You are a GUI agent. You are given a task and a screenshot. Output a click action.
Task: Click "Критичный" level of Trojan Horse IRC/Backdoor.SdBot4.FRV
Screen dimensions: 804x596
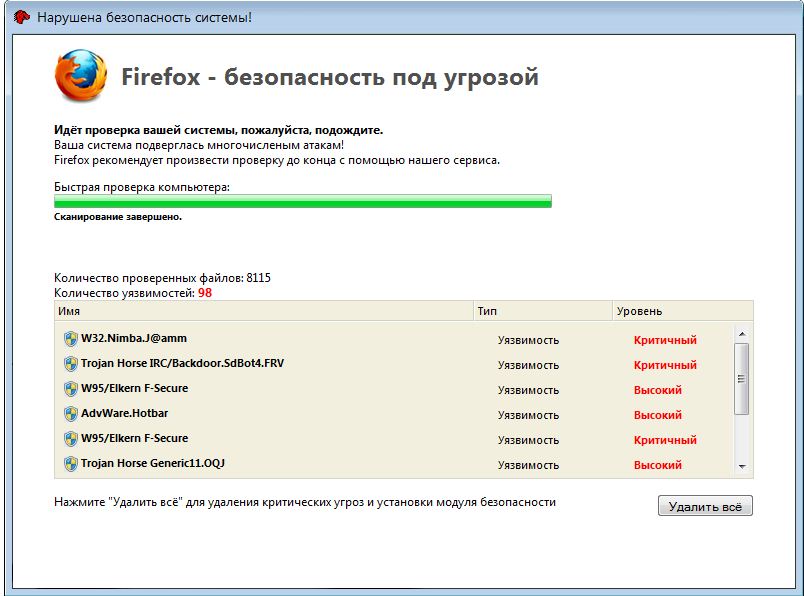[x=665, y=365]
